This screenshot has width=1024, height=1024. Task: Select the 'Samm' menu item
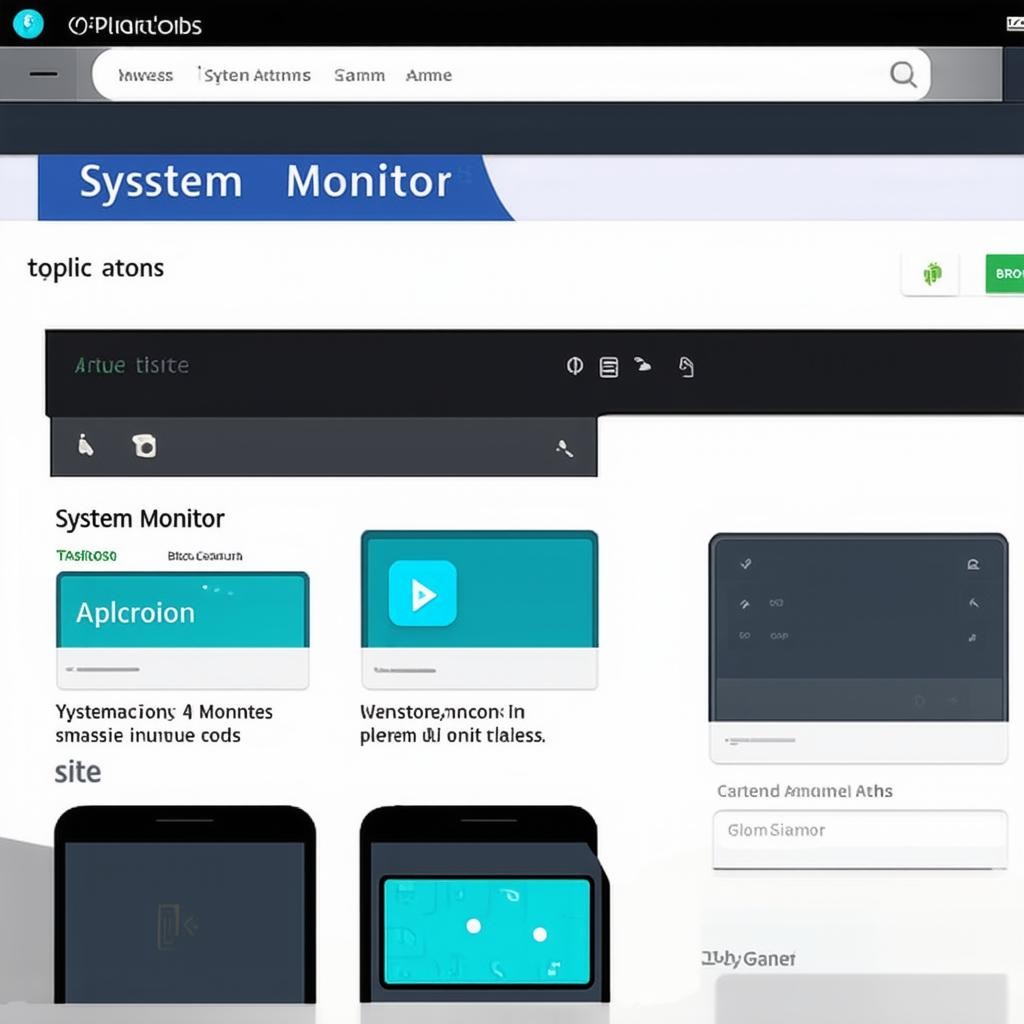coord(359,75)
